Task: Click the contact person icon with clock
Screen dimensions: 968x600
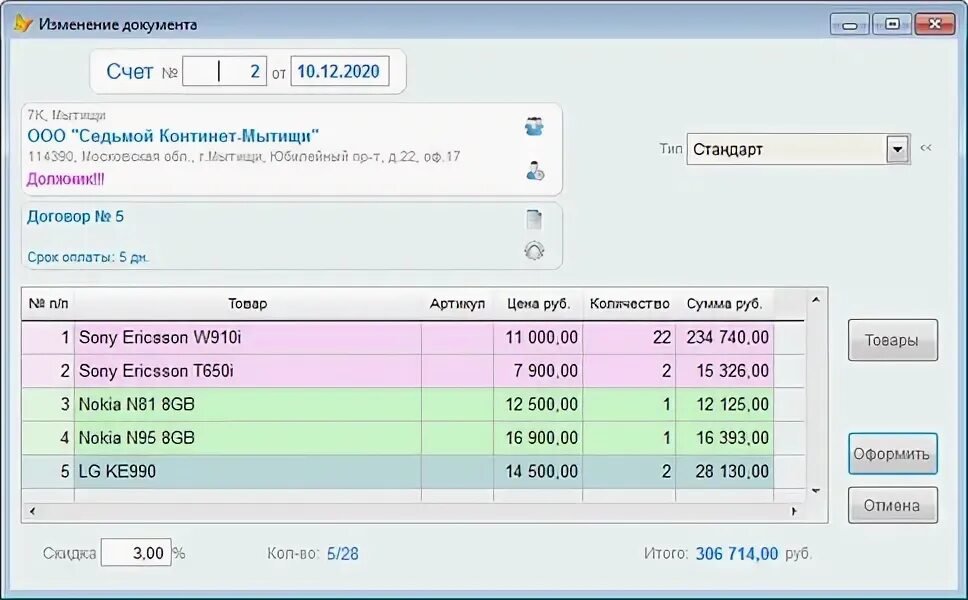Action: 535,171
